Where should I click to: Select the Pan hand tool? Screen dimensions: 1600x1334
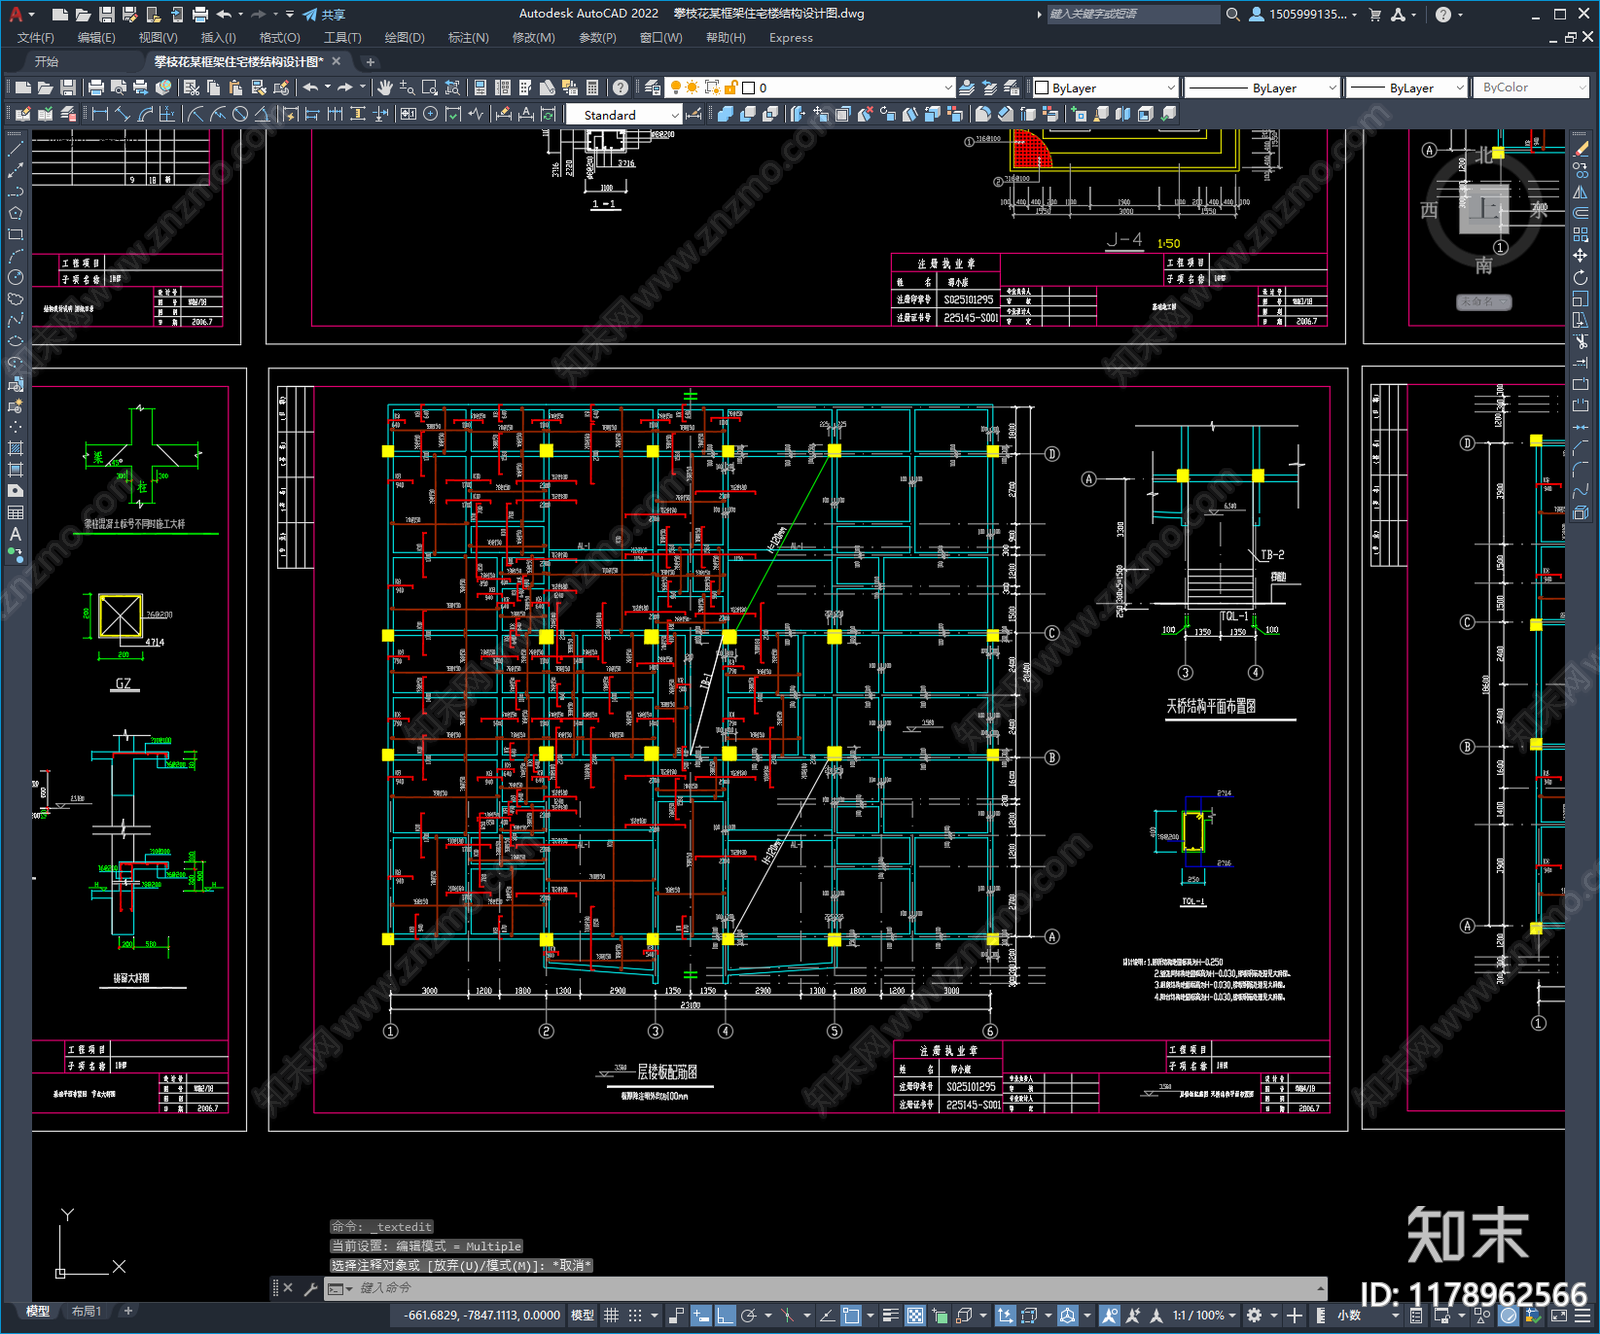pyautogui.click(x=385, y=88)
